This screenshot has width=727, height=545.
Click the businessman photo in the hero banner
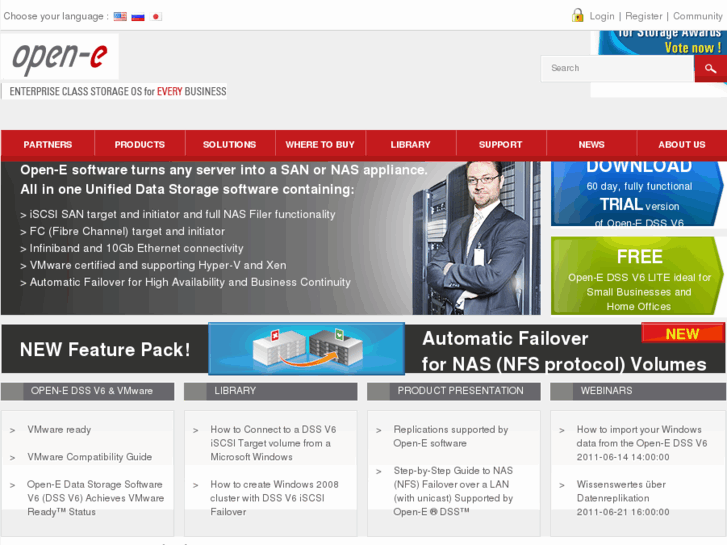coord(476,238)
